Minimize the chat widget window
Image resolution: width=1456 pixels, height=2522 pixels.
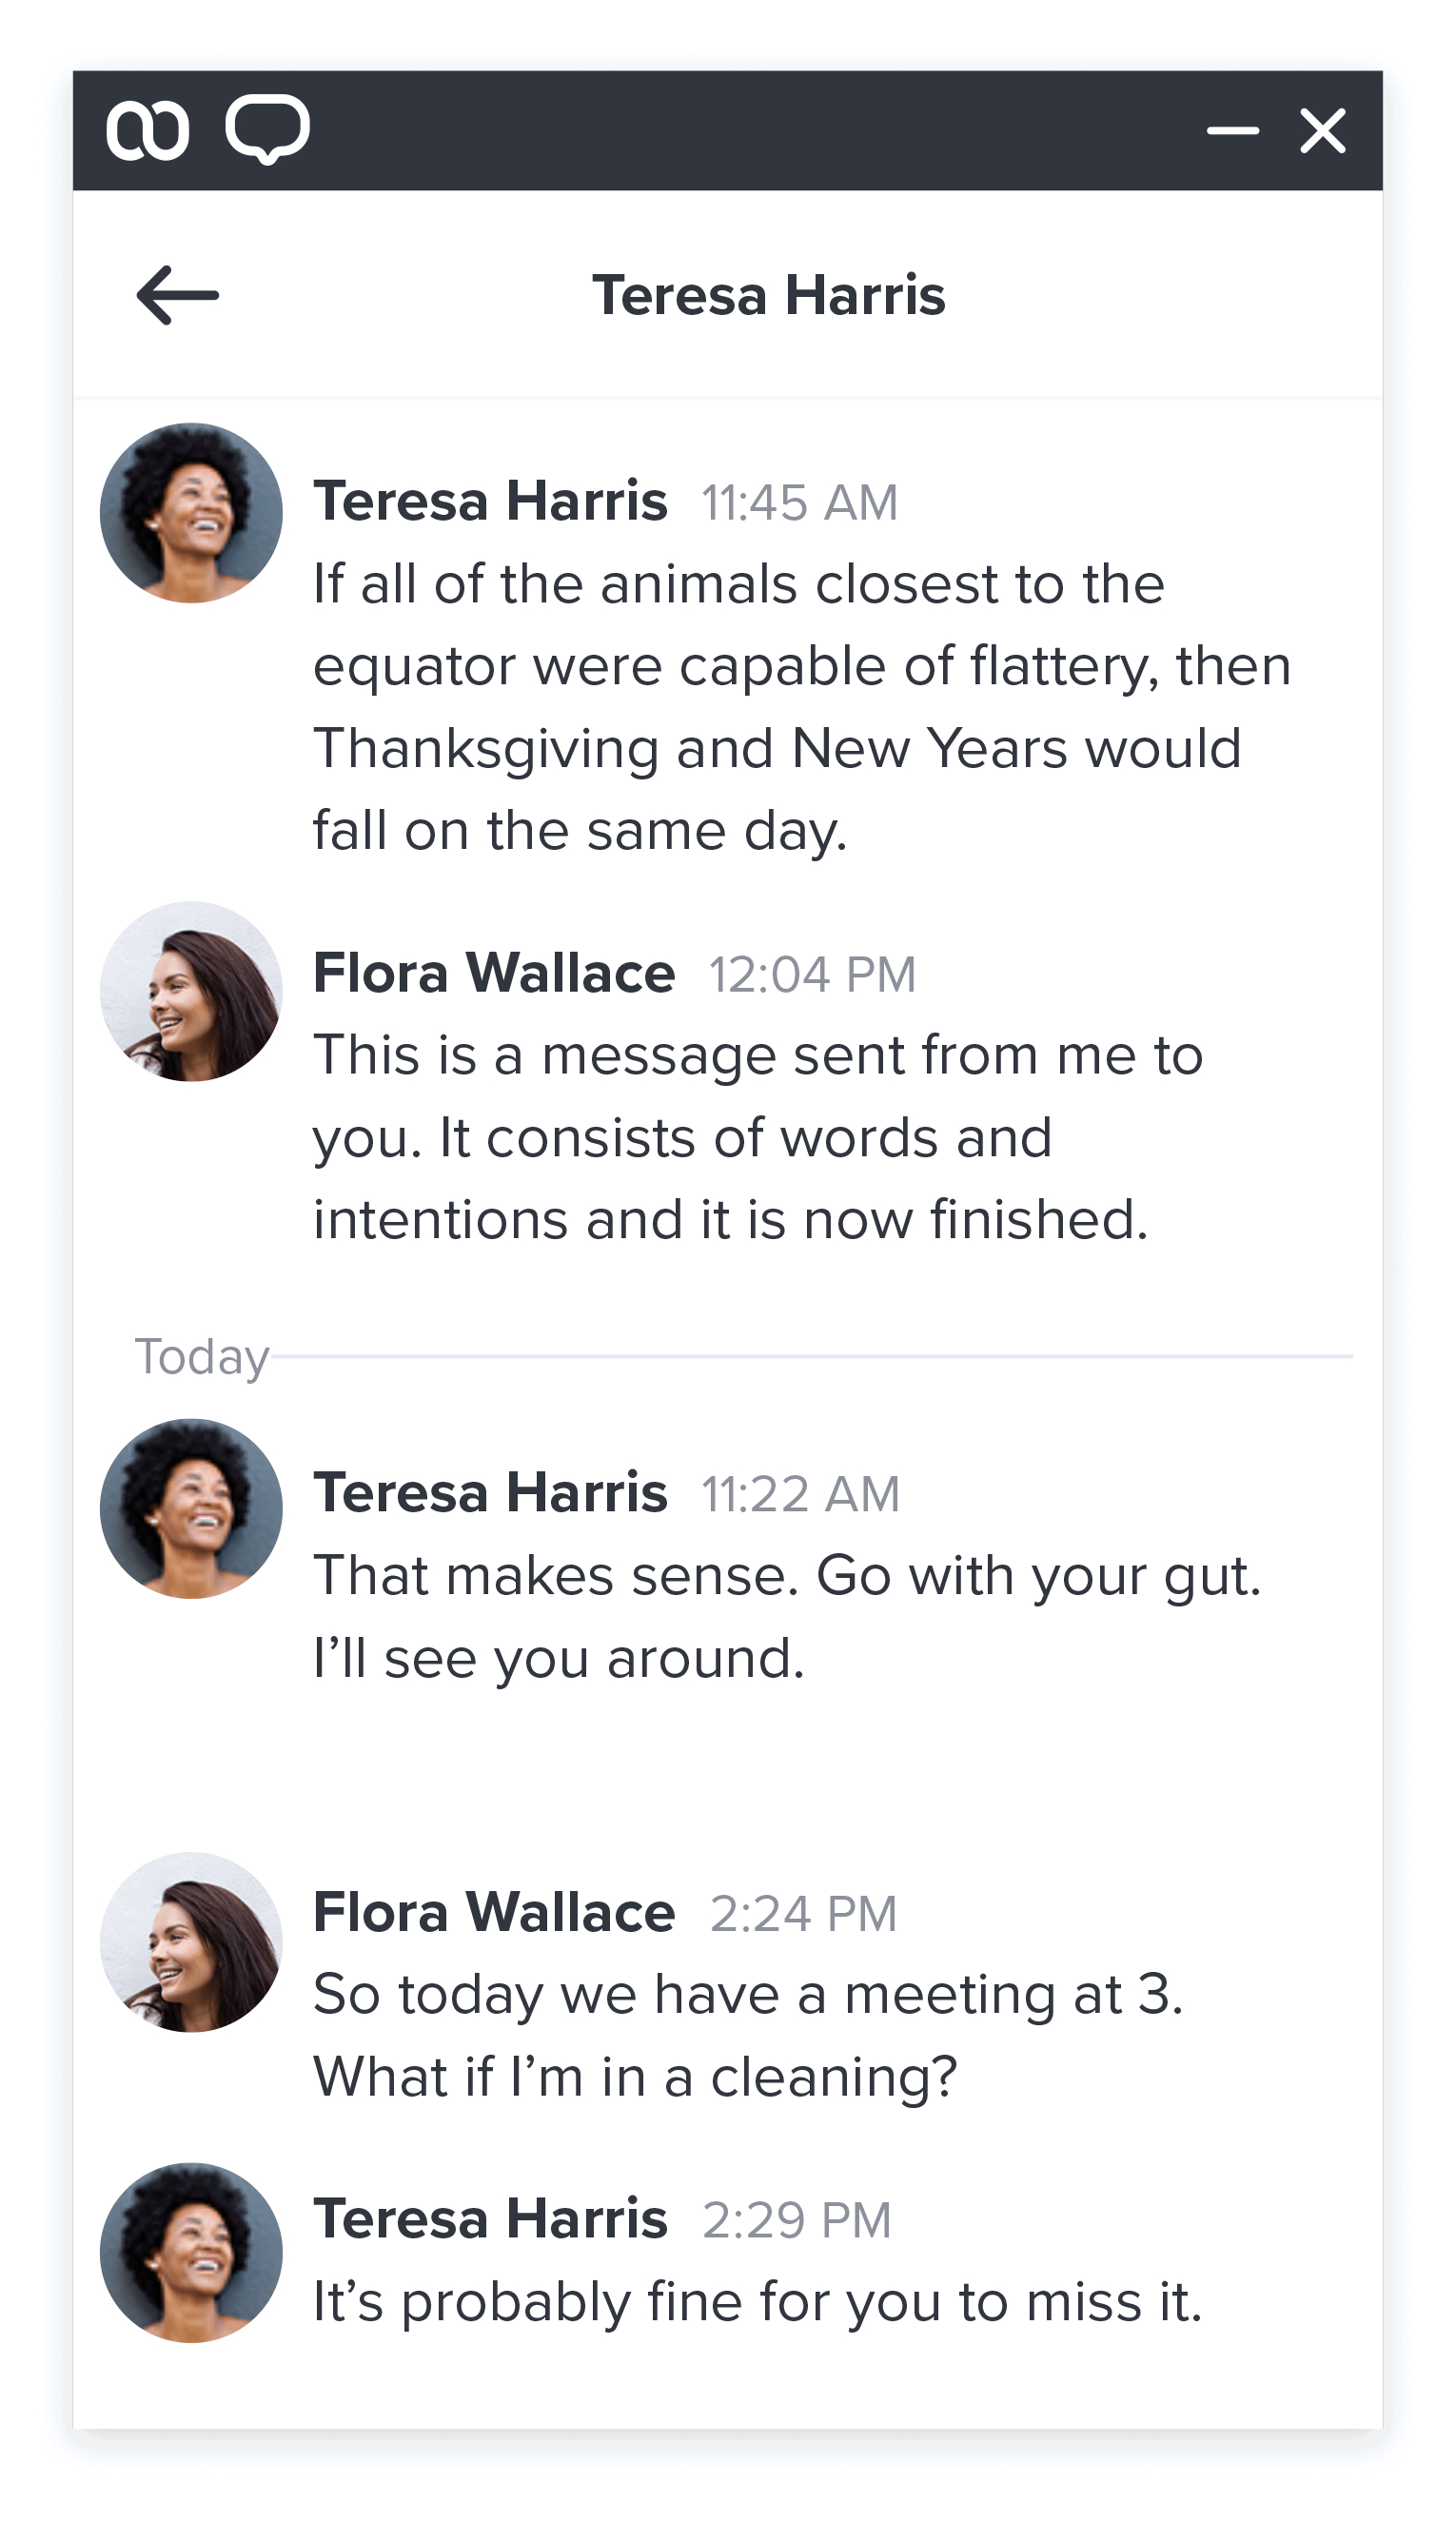pyautogui.click(x=1232, y=131)
